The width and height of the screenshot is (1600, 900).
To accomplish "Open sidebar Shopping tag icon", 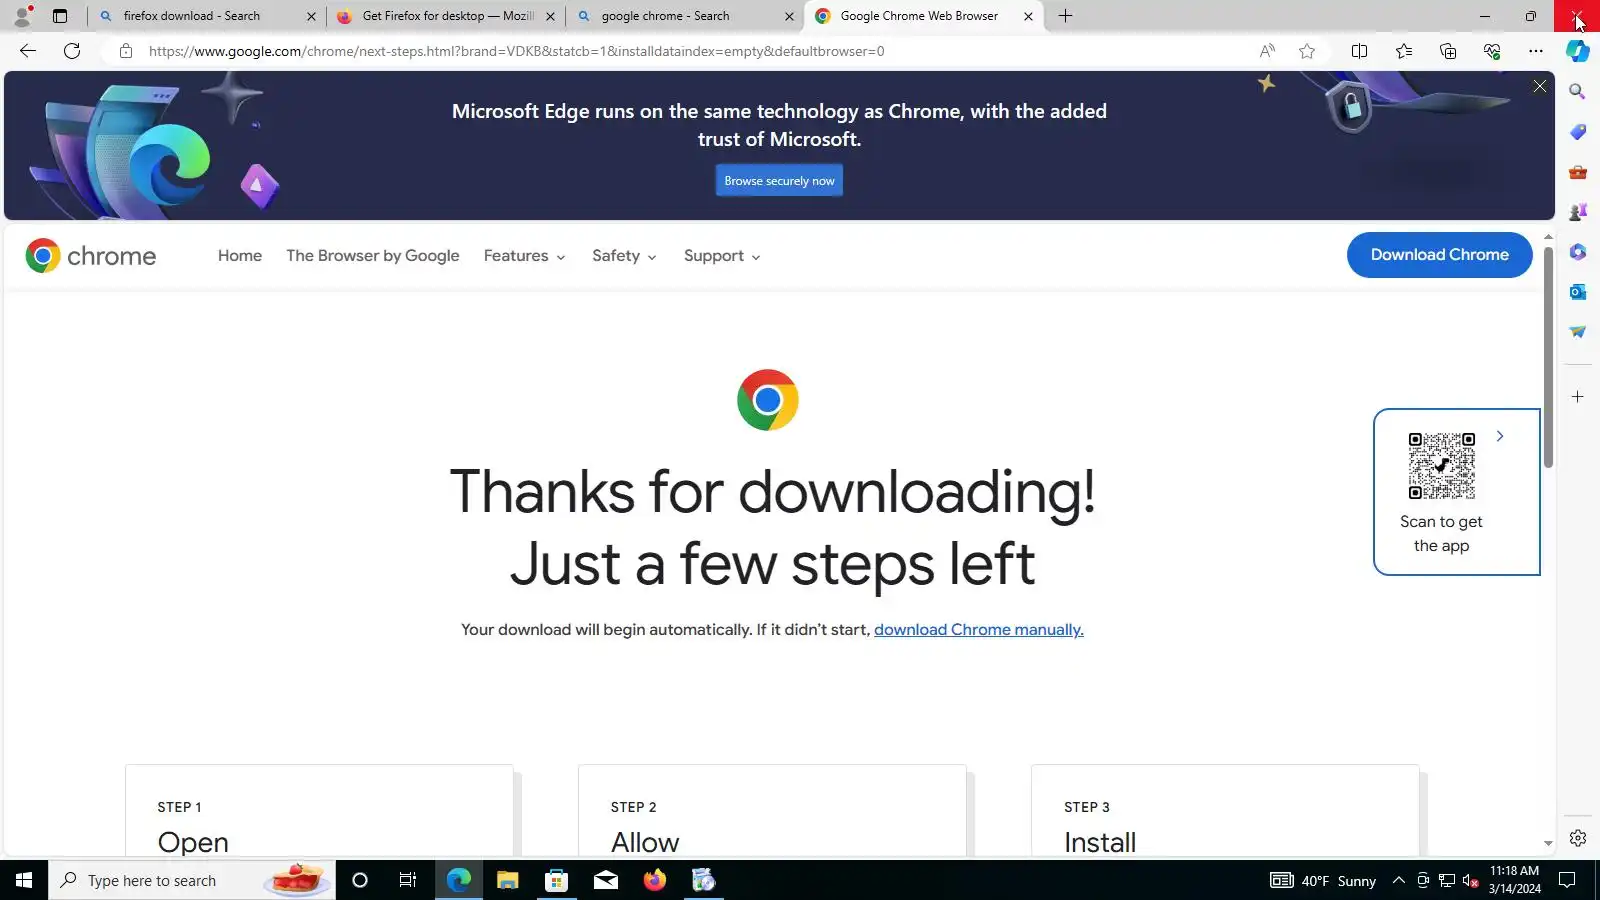I will point(1578,132).
